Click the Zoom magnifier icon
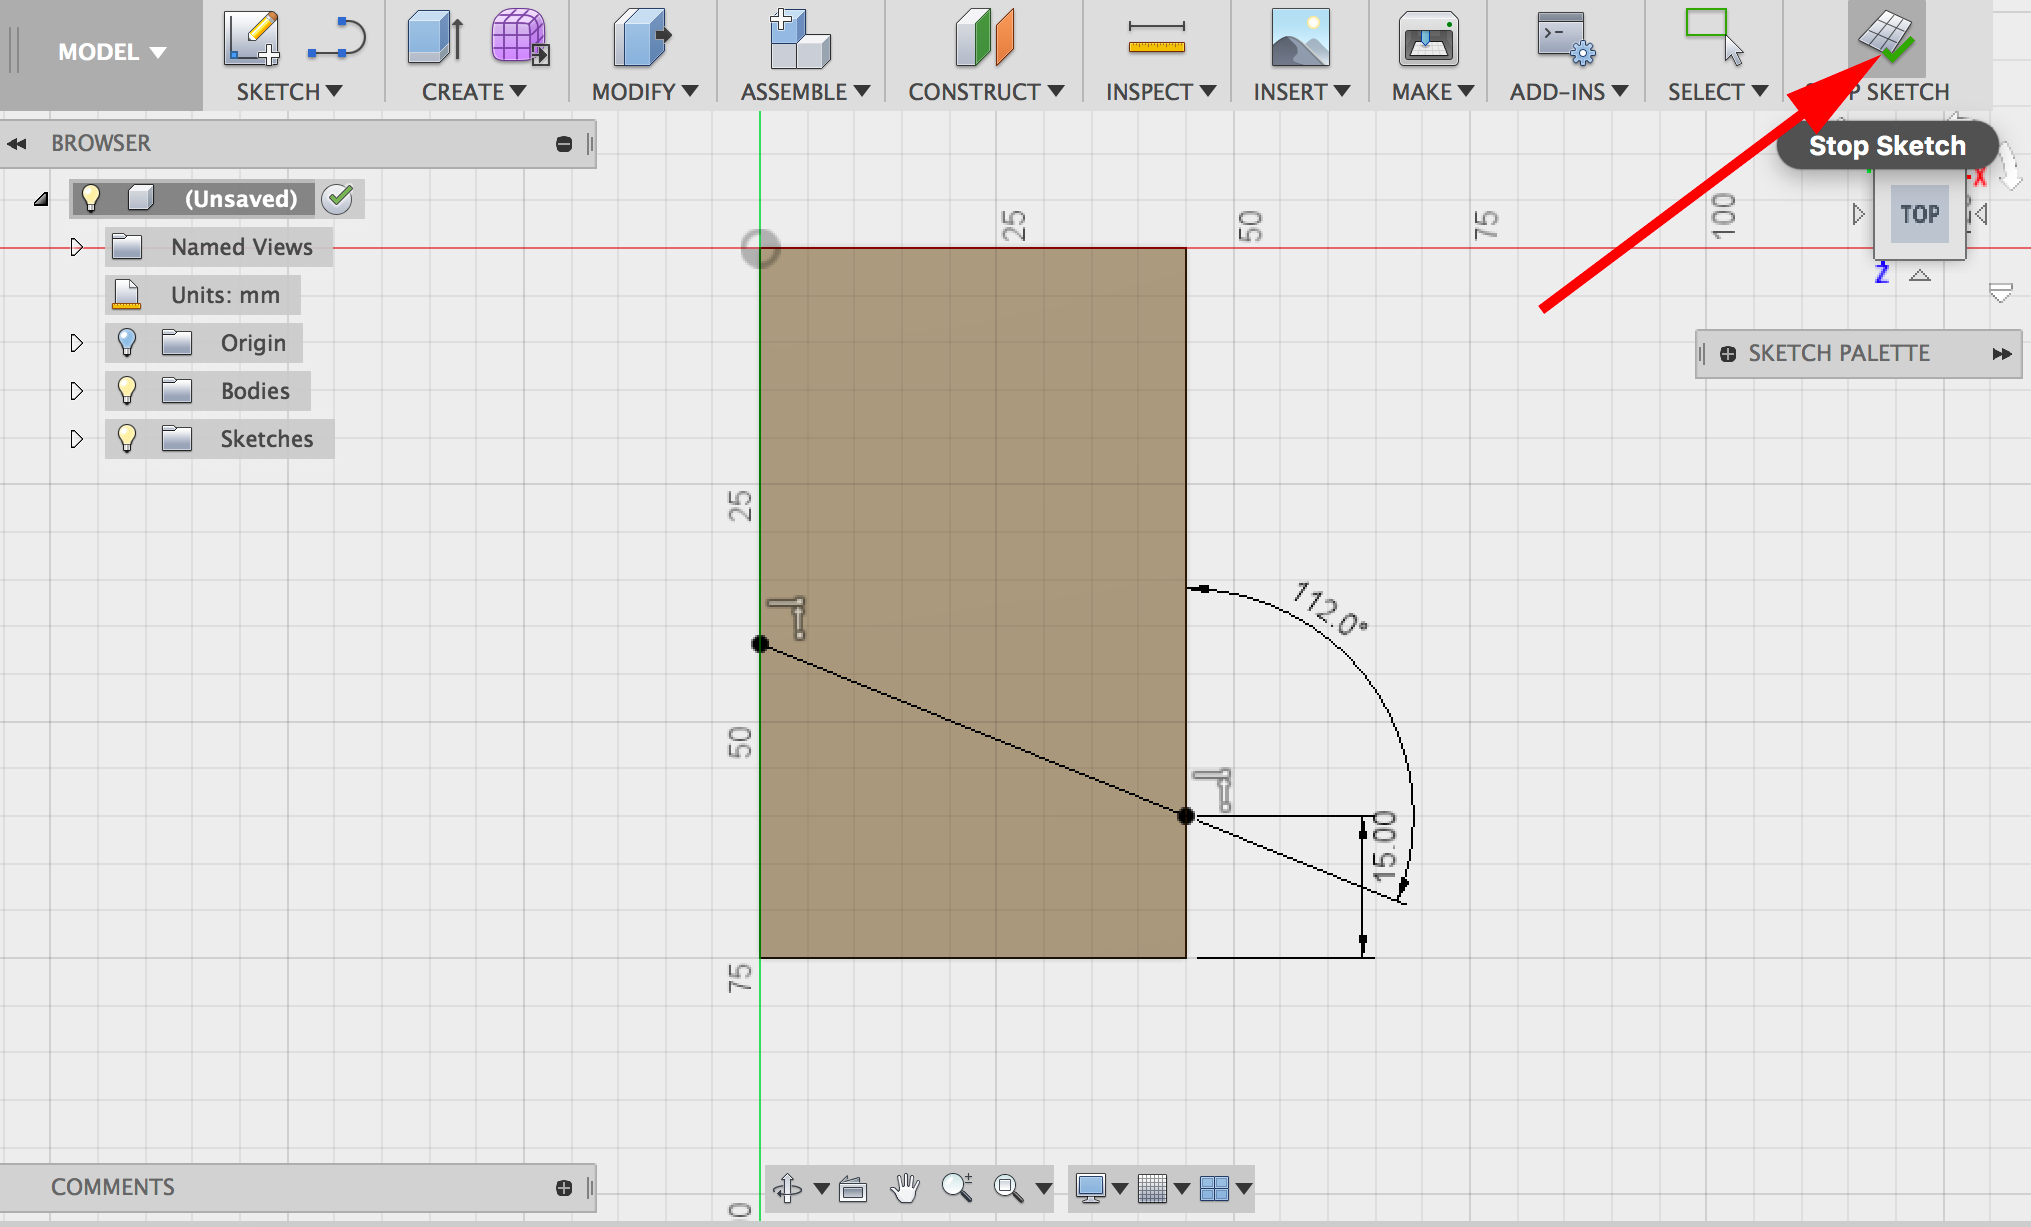Viewport: 2031px width, 1227px height. pyautogui.click(x=957, y=1187)
